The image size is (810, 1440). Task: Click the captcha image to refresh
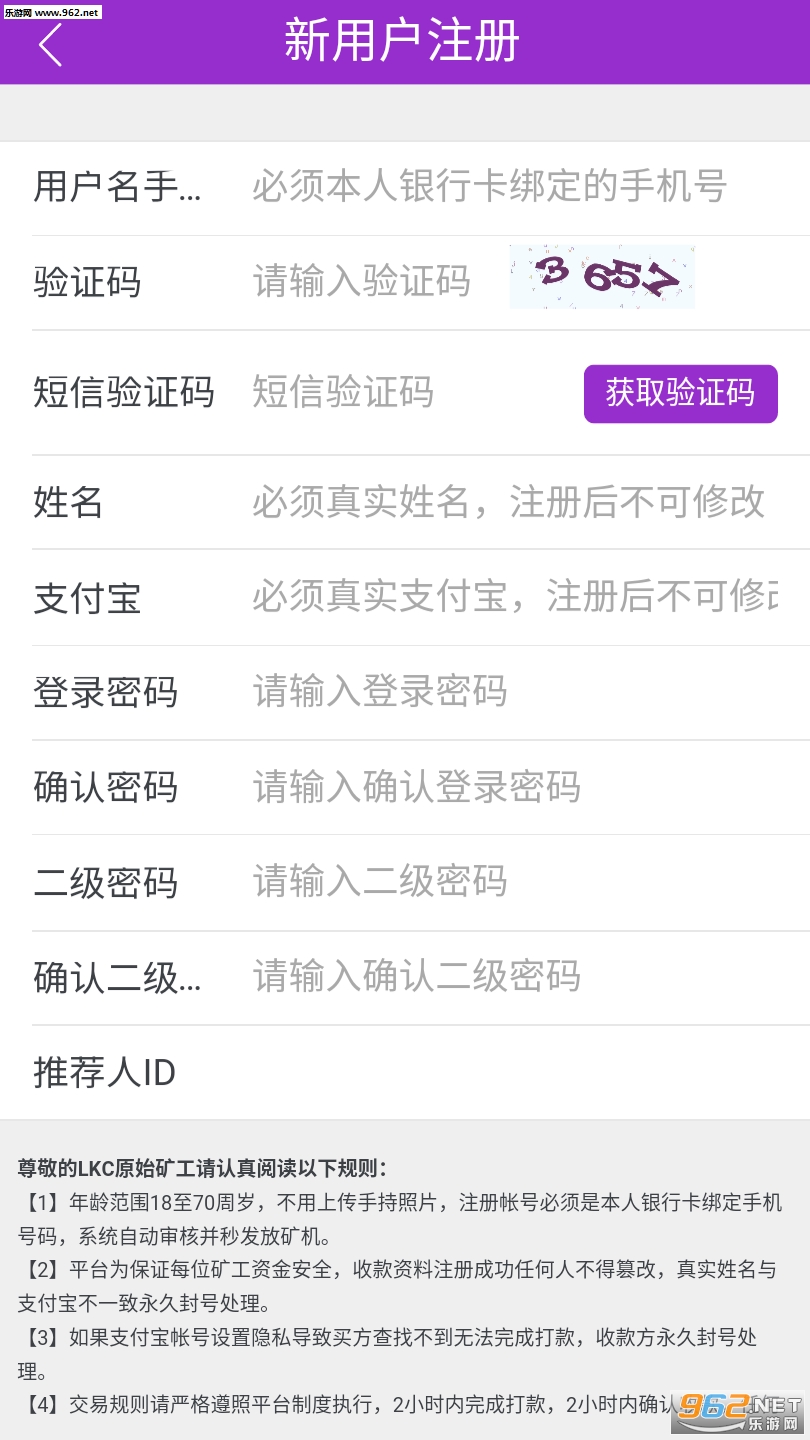tap(601, 277)
